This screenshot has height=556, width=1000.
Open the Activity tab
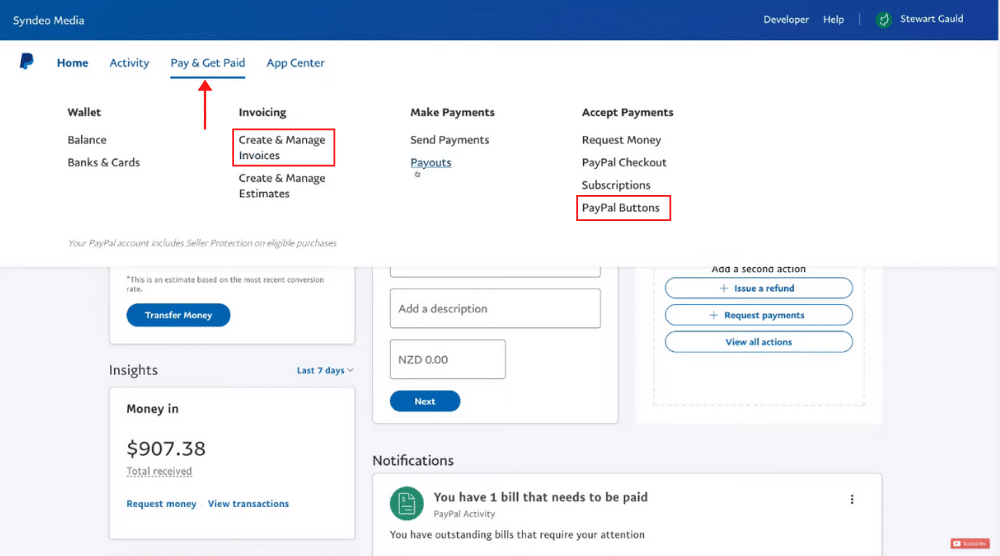[129, 62]
